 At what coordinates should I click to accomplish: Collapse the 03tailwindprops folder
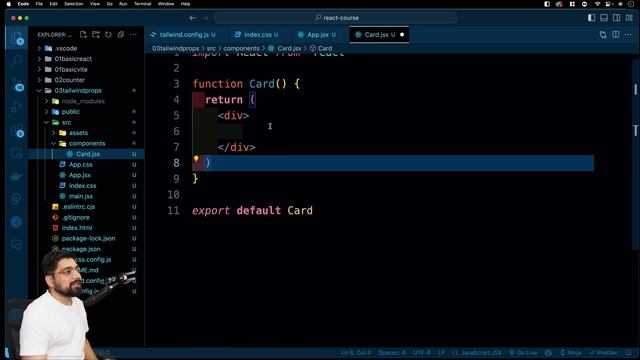pos(86,91)
